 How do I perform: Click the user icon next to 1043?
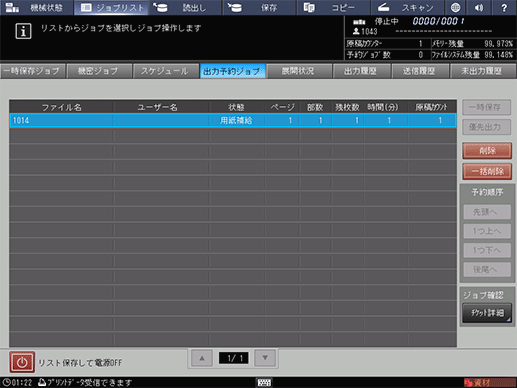pos(356,31)
